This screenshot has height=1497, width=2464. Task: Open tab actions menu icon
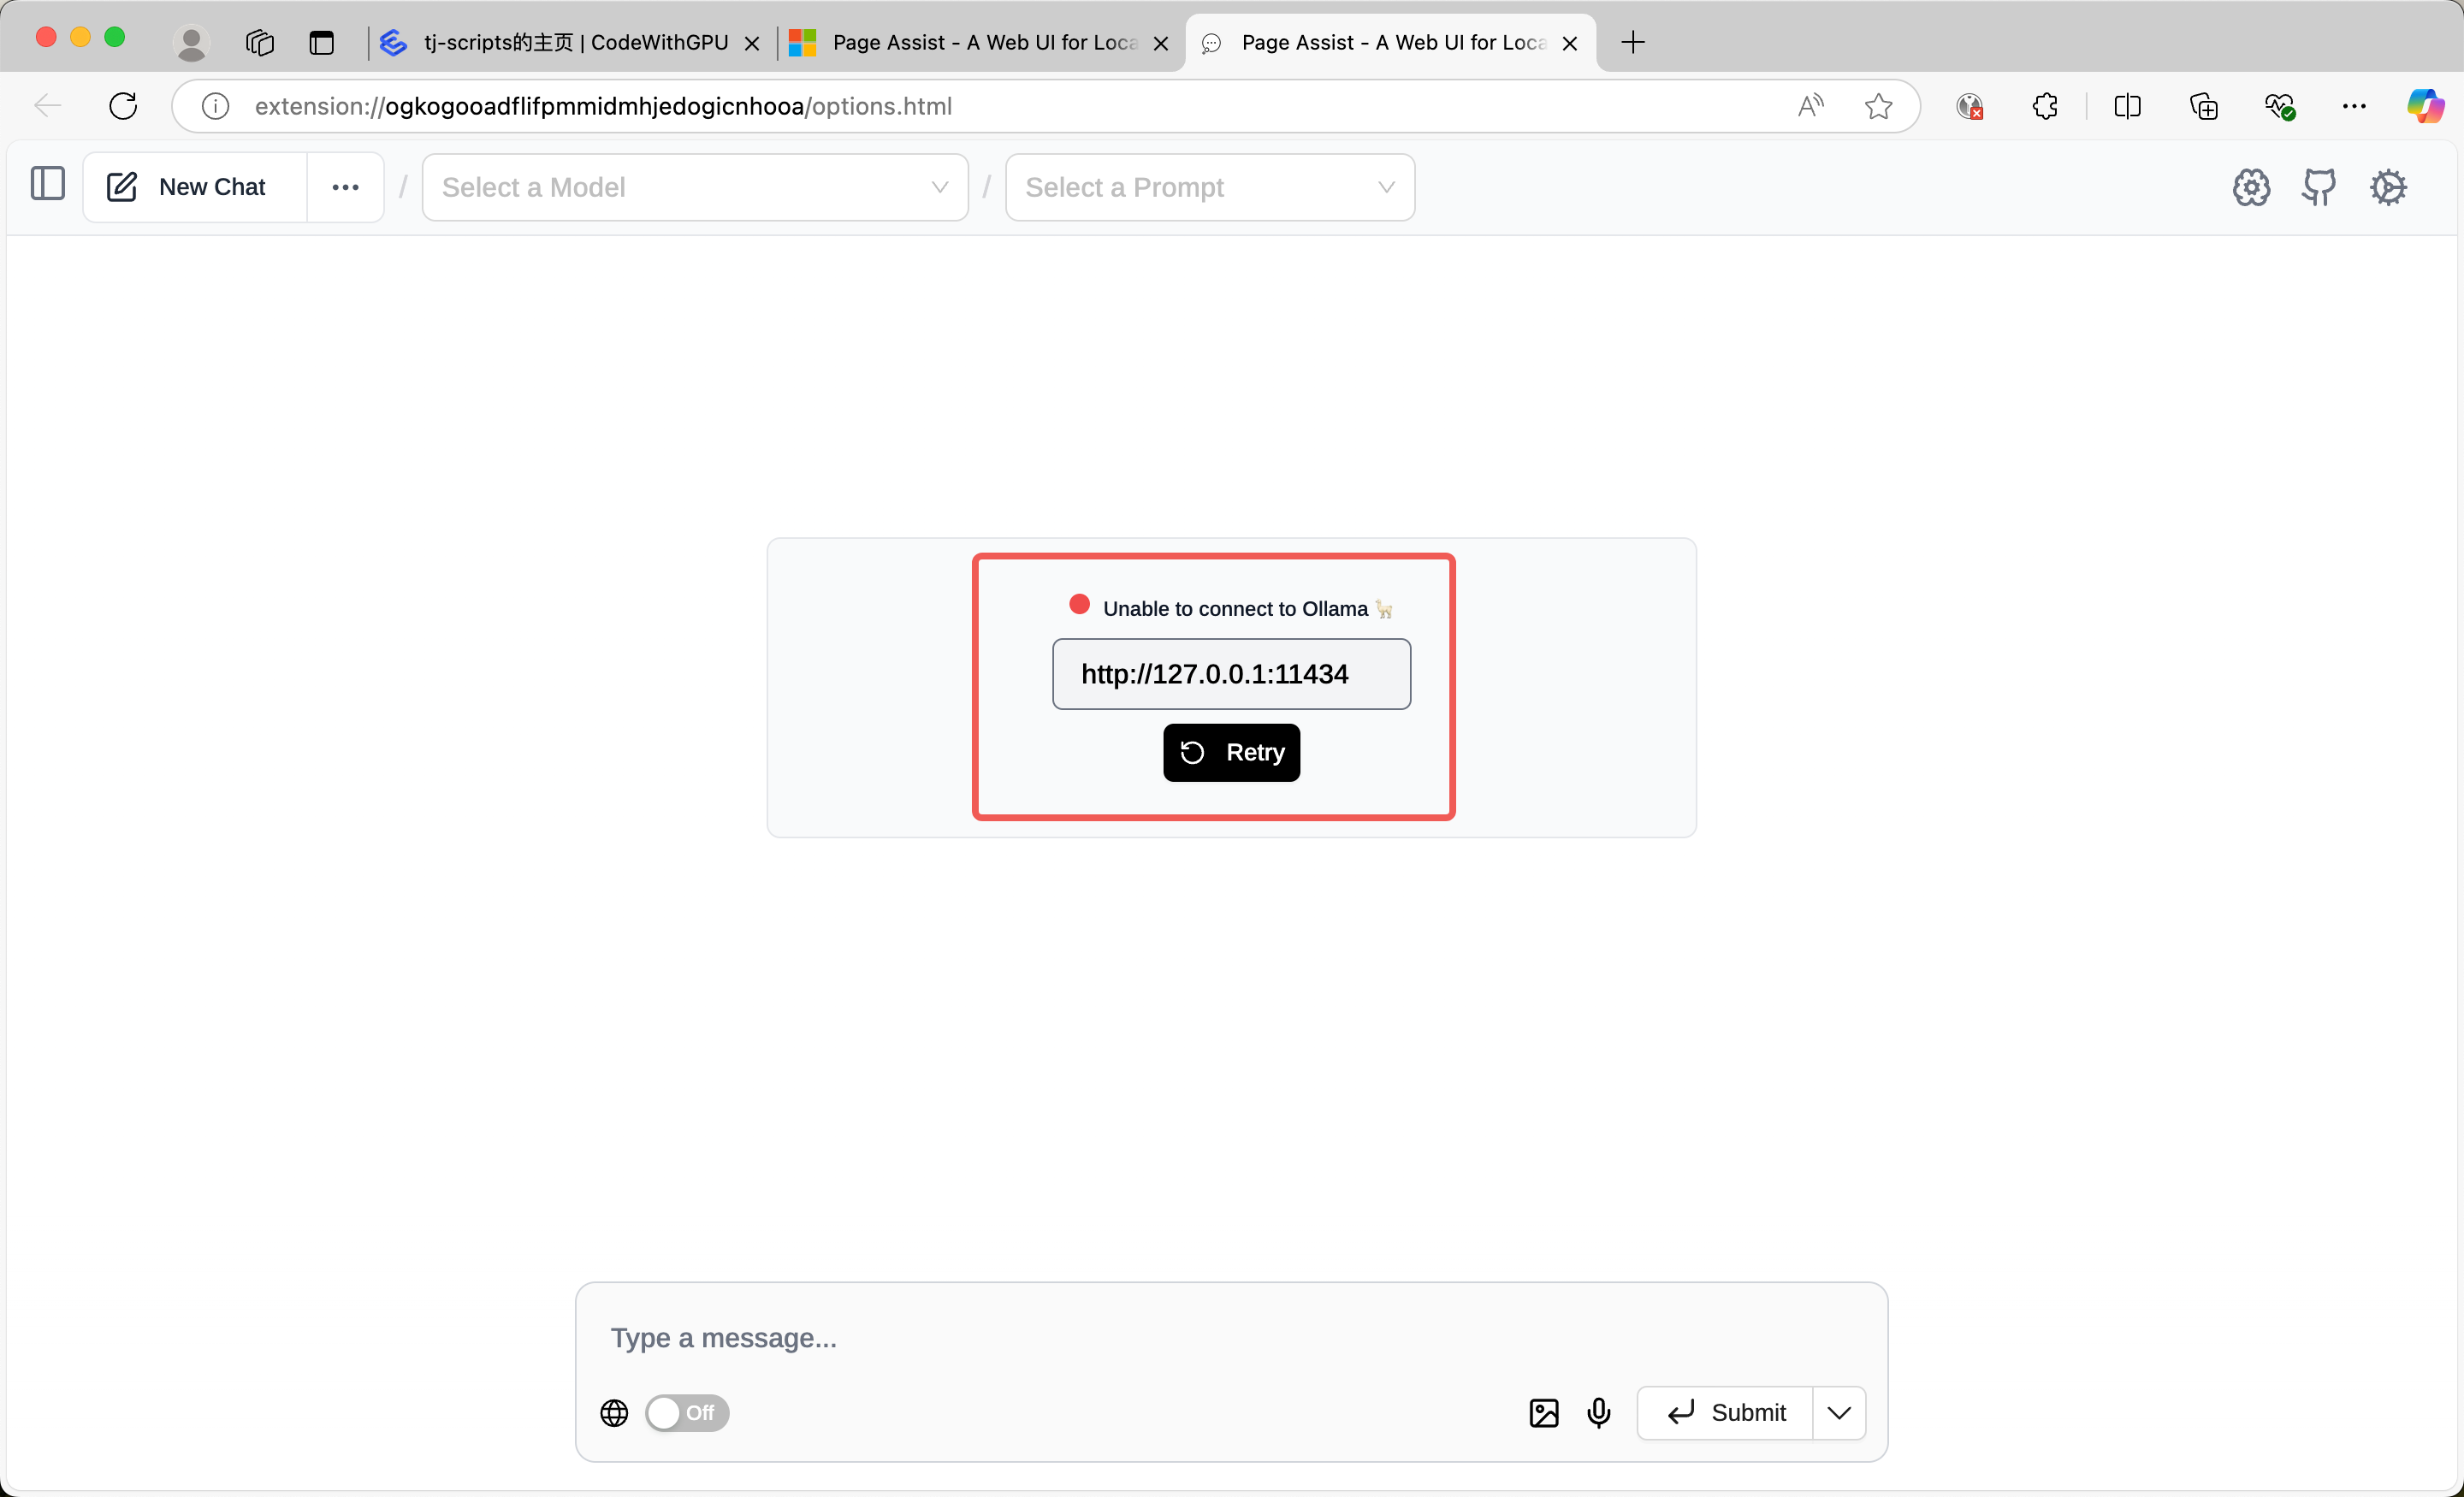(321, 43)
